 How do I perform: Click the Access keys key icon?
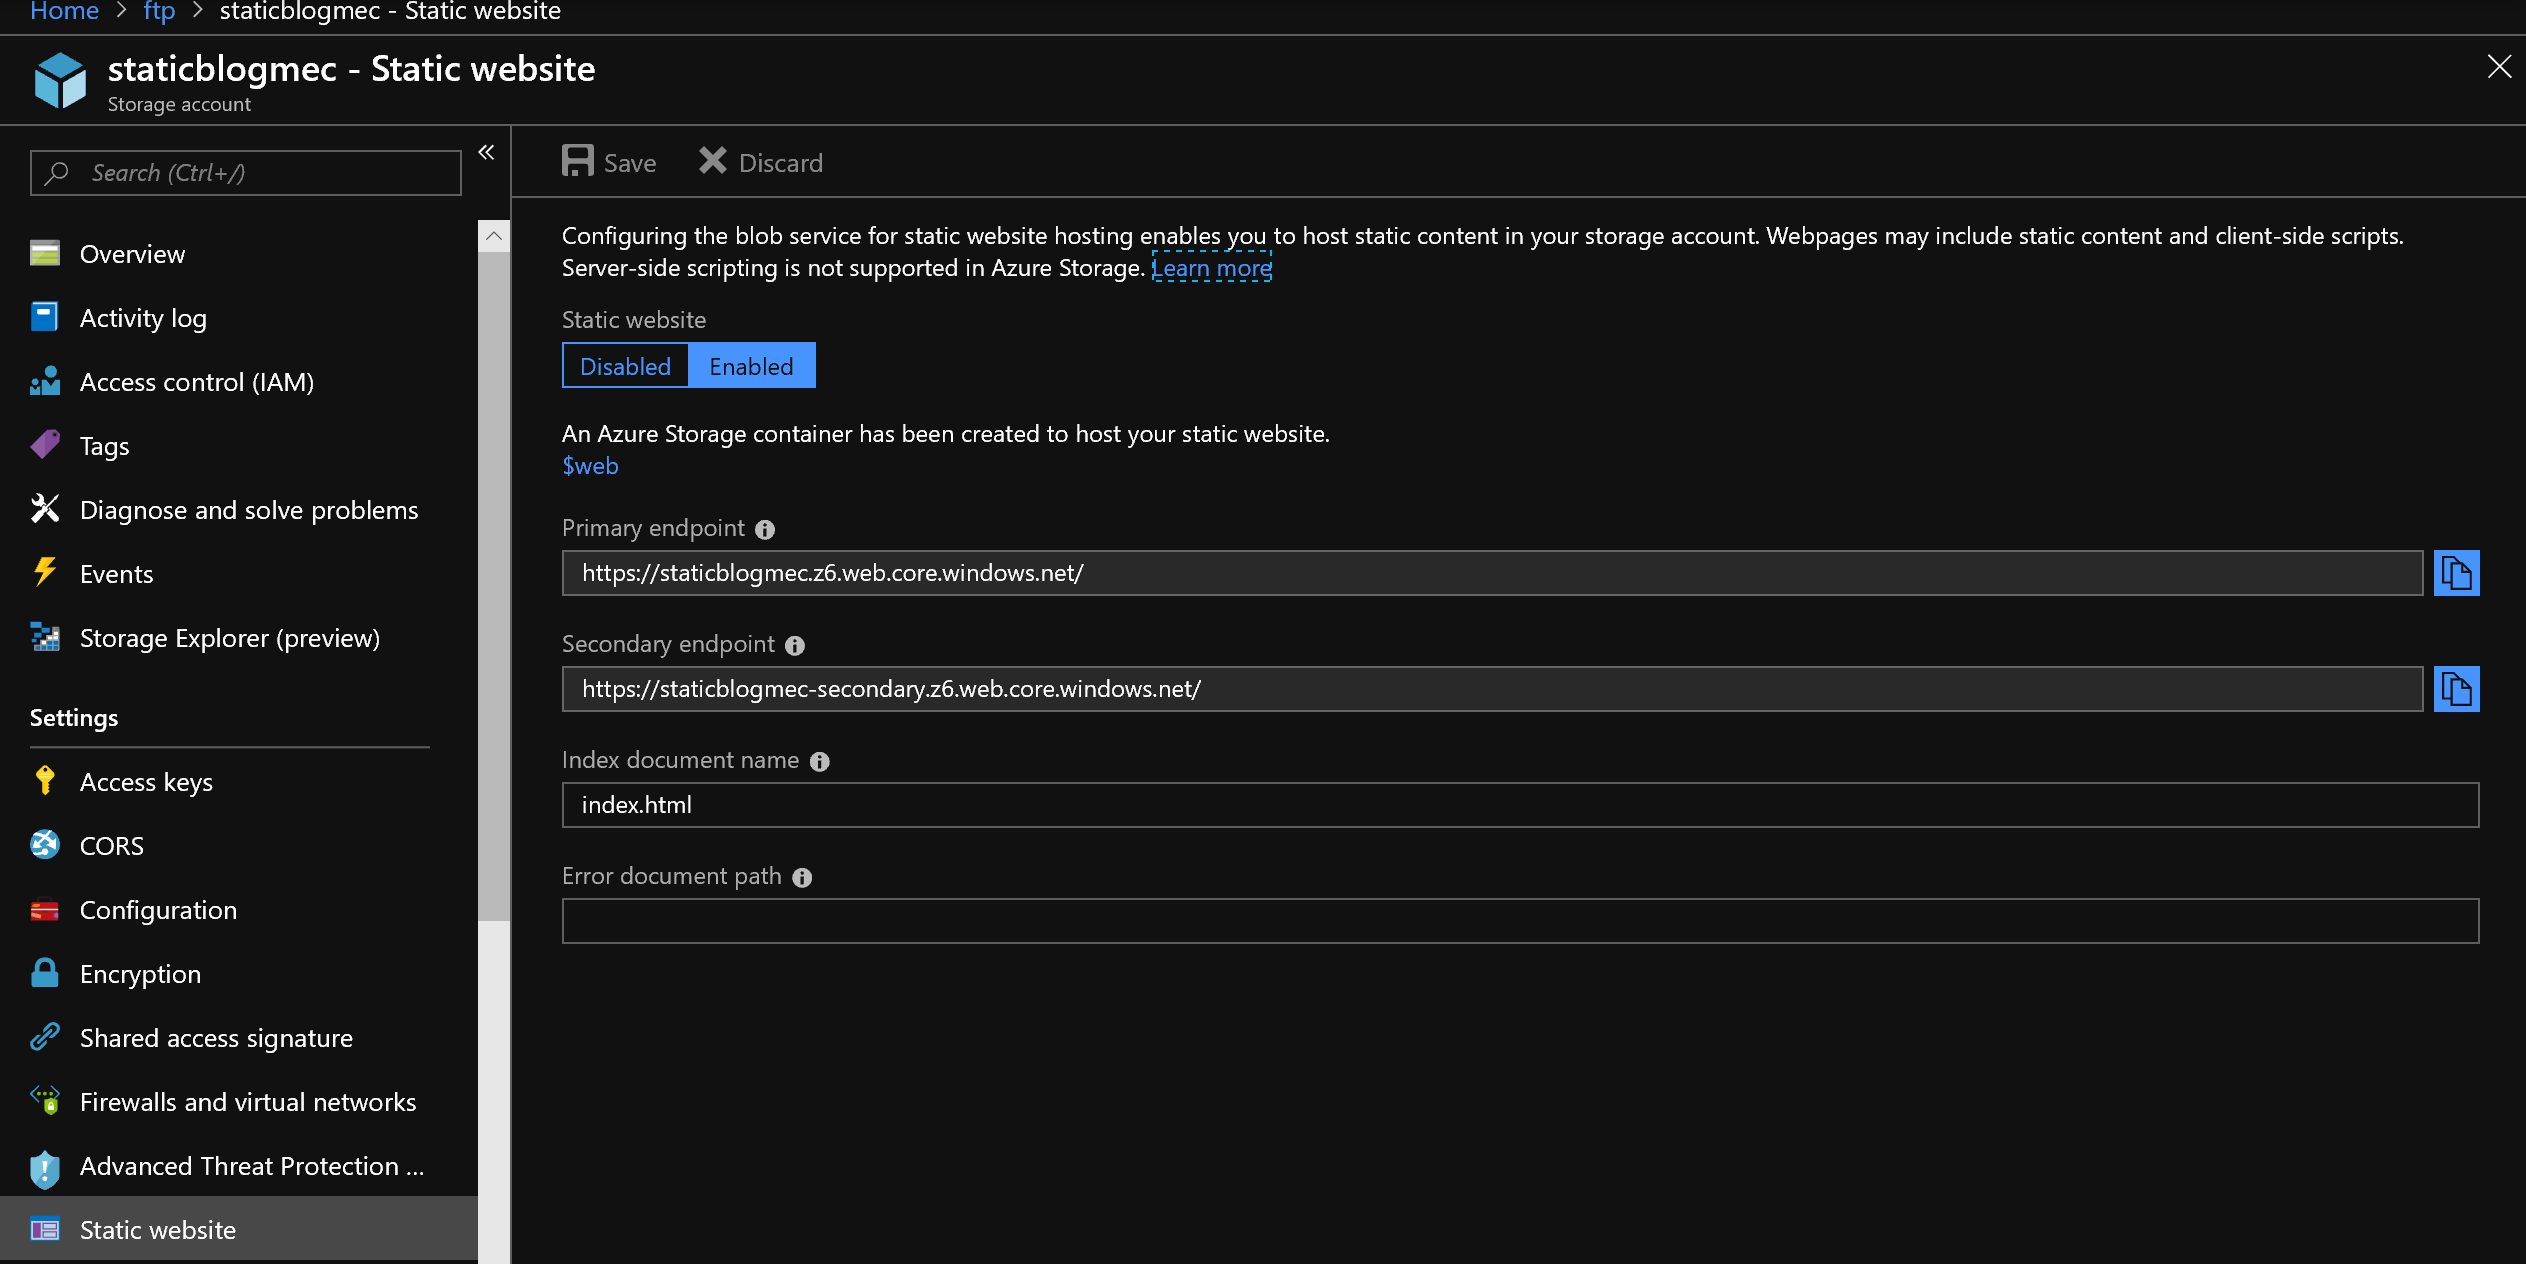point(45,780)
